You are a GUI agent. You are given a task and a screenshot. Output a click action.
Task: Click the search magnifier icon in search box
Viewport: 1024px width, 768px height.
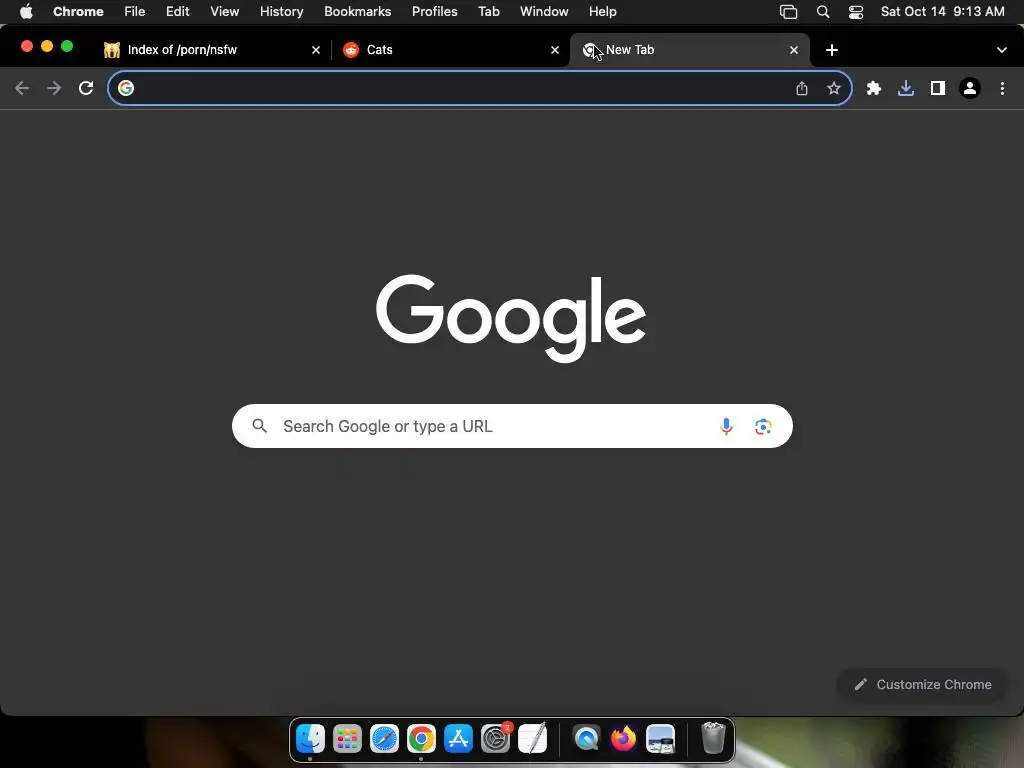(x=260, y=426)
